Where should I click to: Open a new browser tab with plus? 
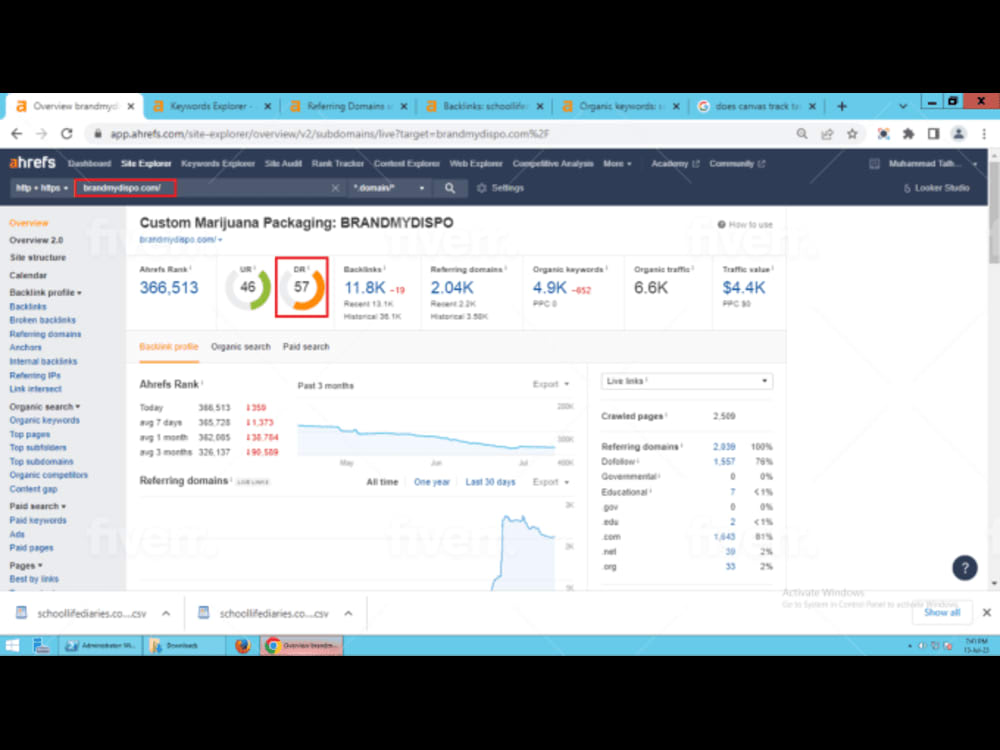[x=842, y=107]
